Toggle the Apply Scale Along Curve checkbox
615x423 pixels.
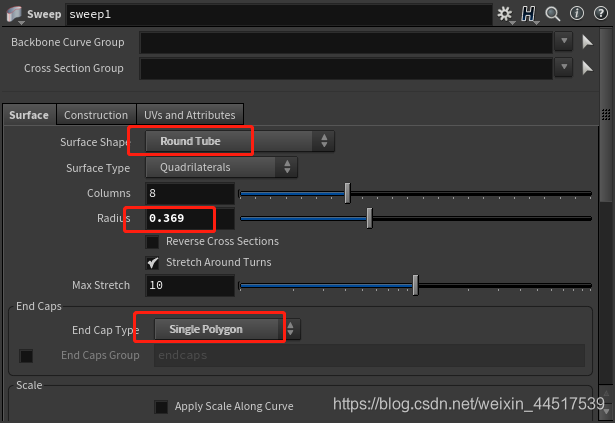161,407
